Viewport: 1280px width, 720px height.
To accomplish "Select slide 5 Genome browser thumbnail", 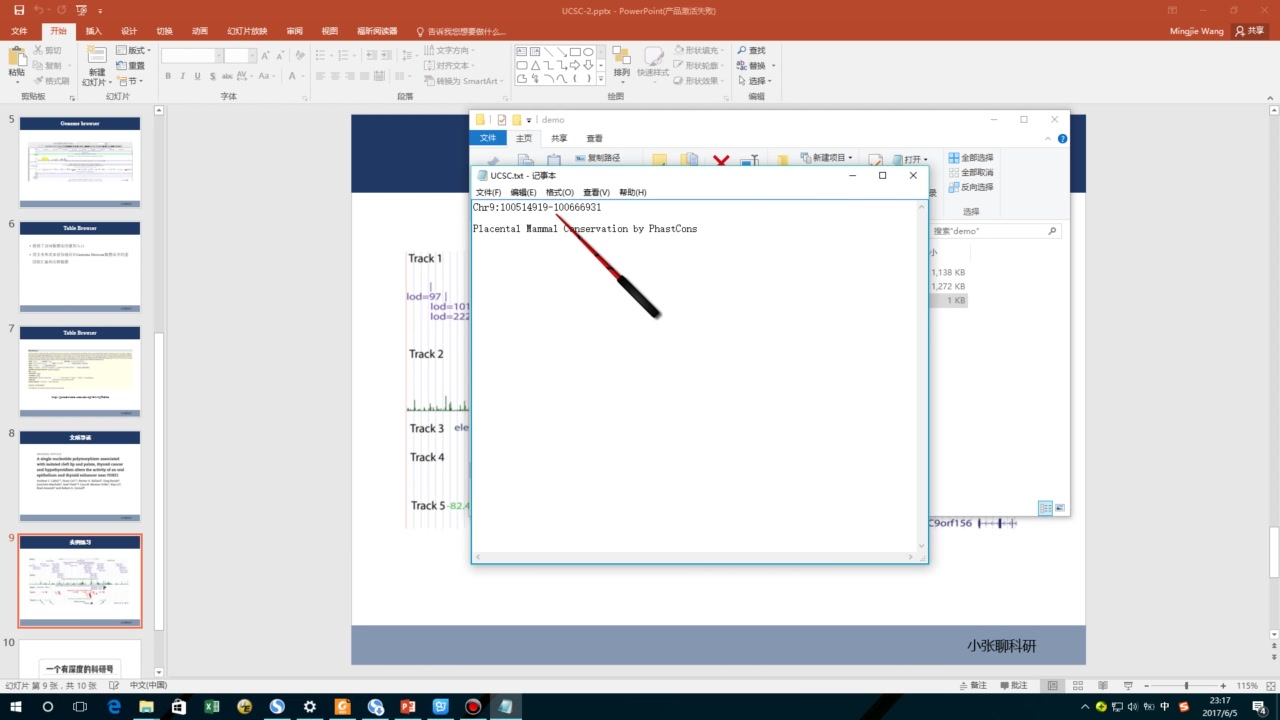I will tap(80, 161).
